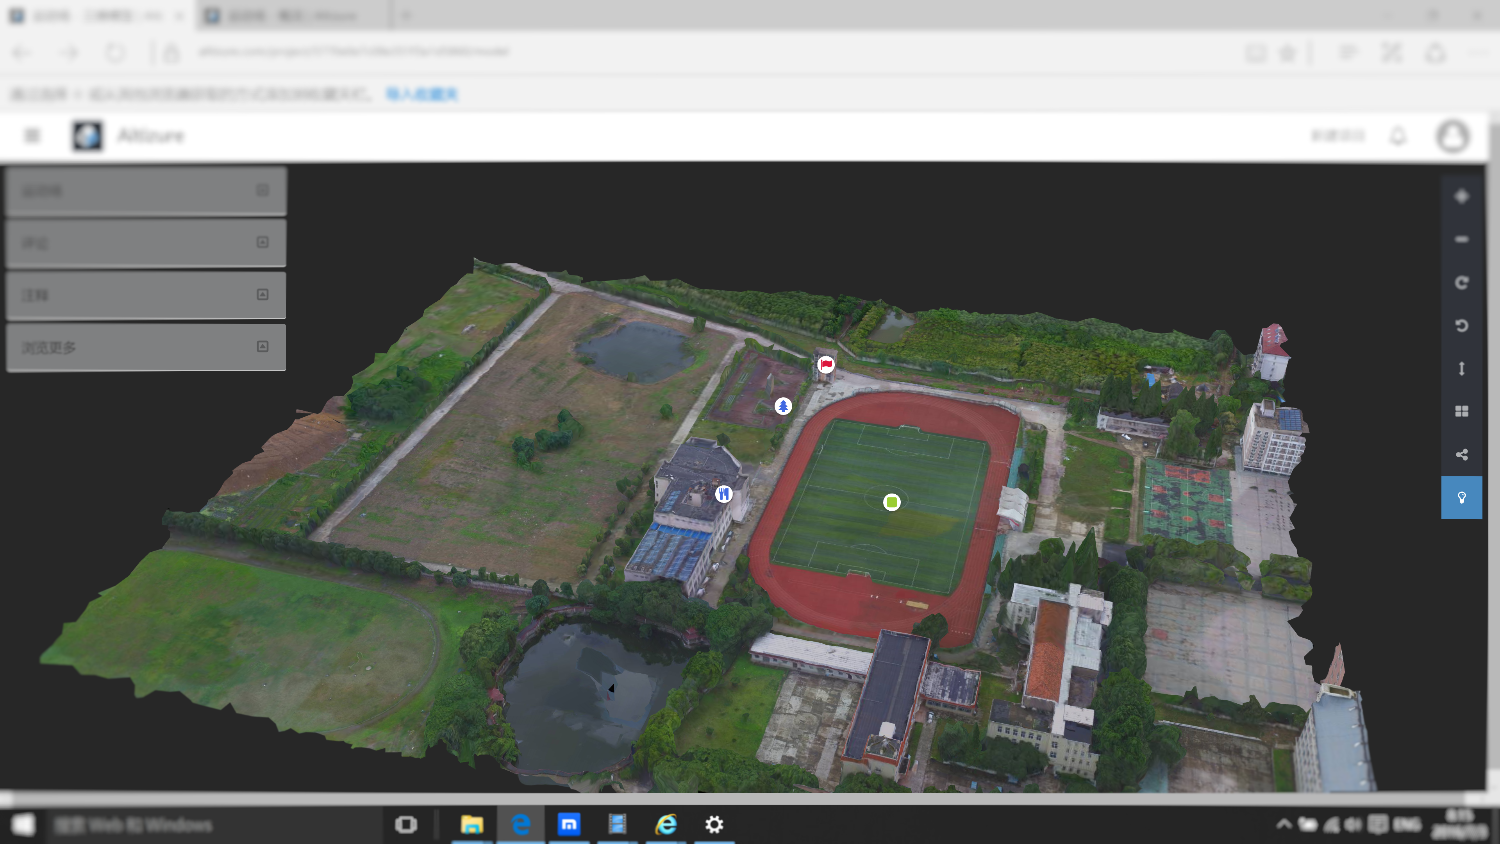1500x844 pixels.
Task: Switch to the first browser tab
Action: (96, 16)
